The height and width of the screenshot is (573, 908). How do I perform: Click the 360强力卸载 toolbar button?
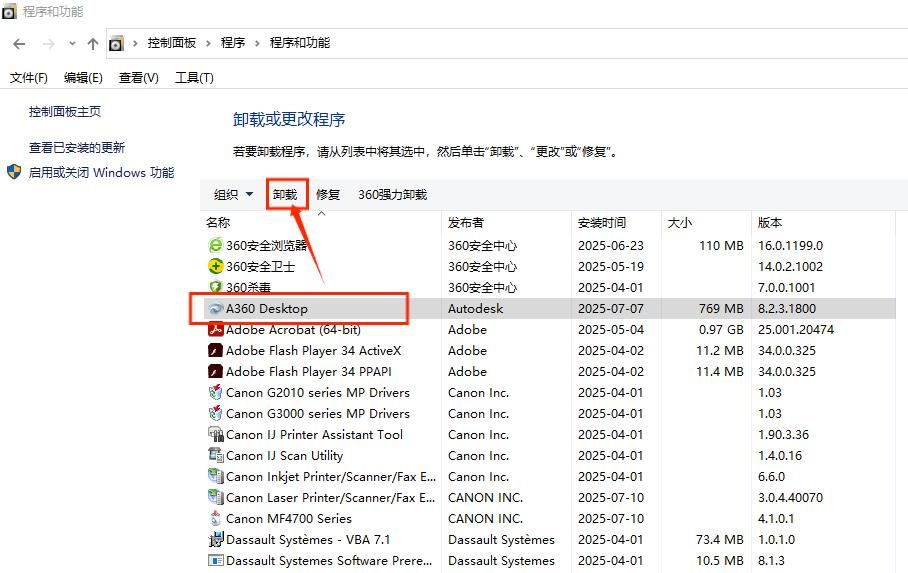pyautogui.click(x=393, y=195)
